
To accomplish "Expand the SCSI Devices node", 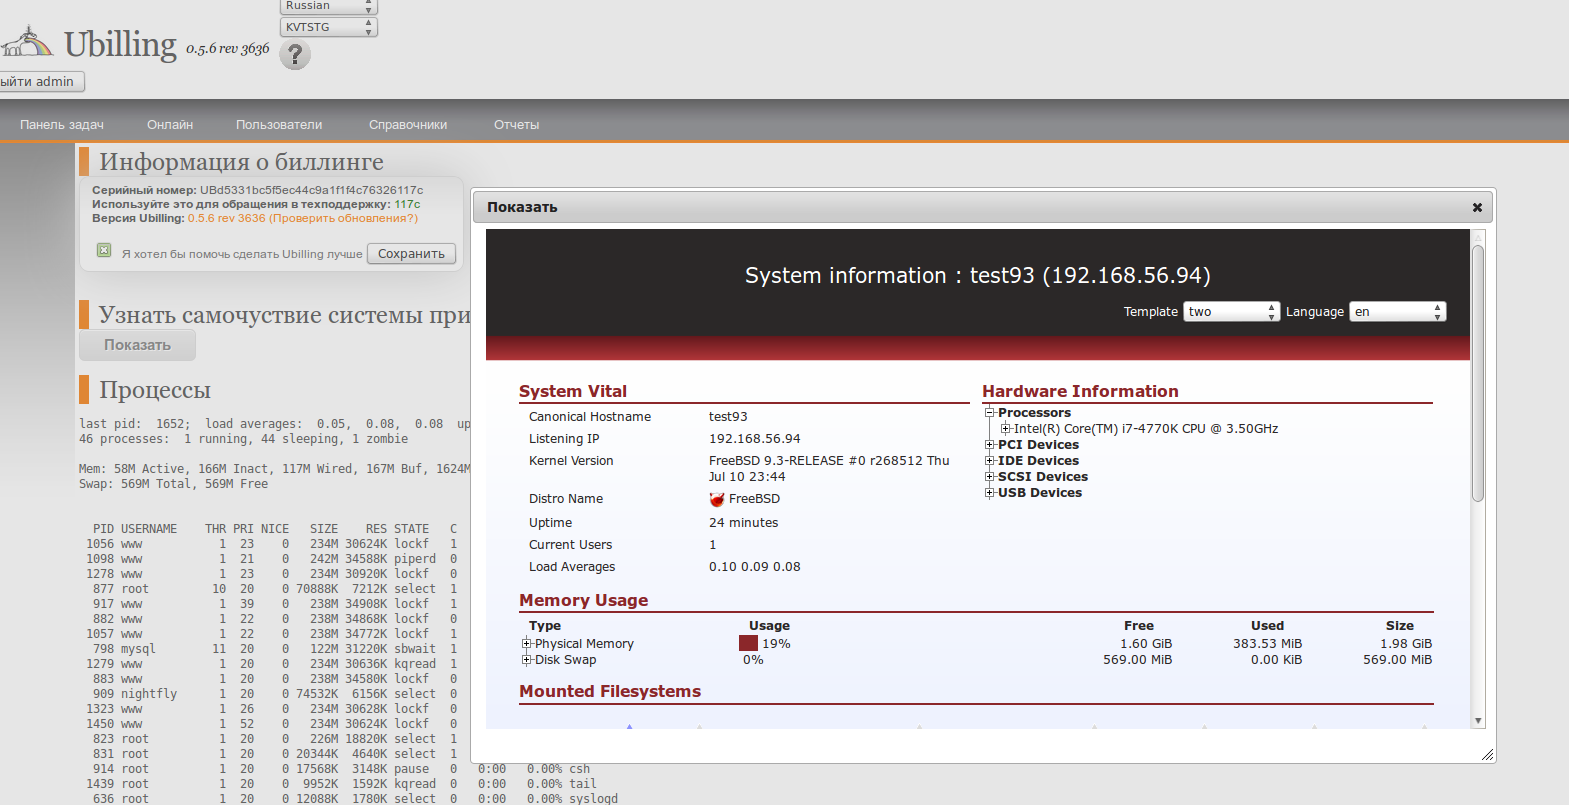I will tap(989, 477).
